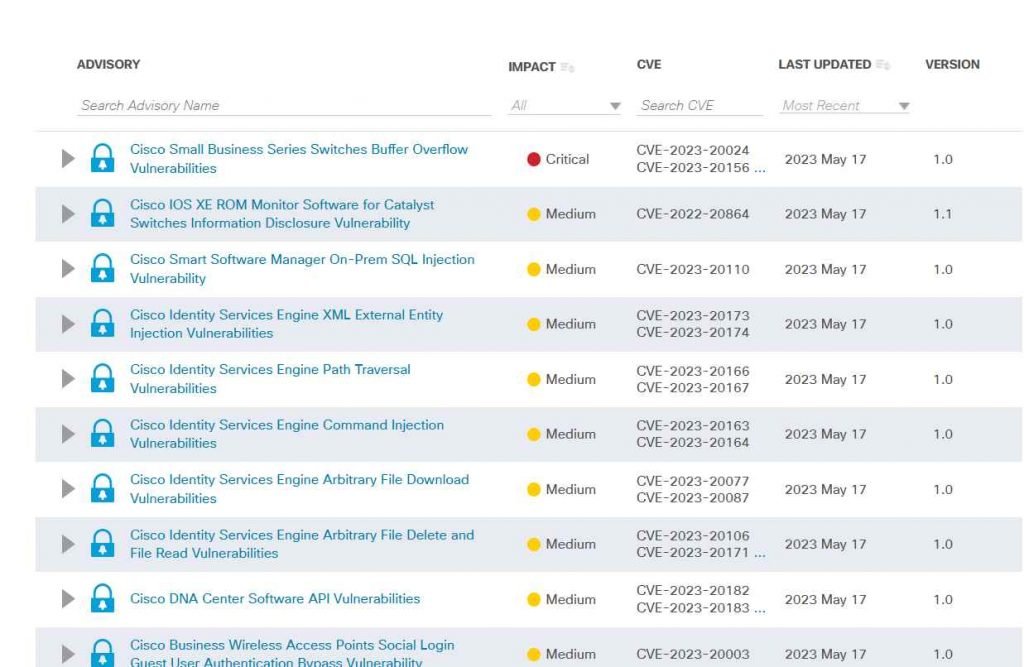
Task: Click the sort icon next to LAST UPDATED header
Action: (x=883, y=65)
